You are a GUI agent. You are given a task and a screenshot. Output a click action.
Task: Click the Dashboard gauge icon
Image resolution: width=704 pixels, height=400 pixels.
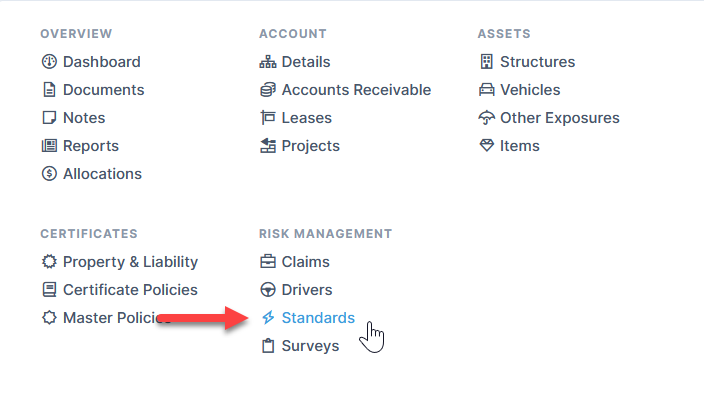pos(49,62)
